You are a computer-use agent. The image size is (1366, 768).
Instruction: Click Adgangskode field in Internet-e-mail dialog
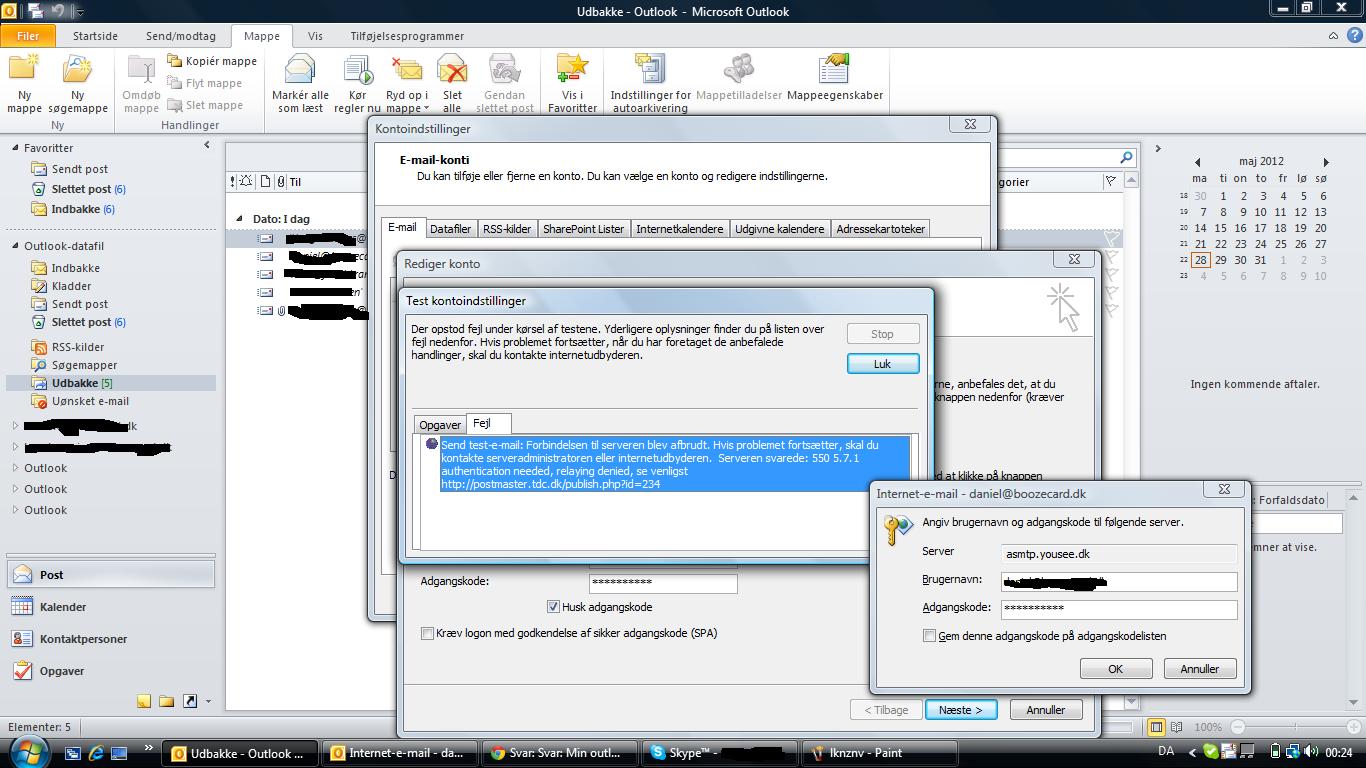click(x=1119, y=608)
